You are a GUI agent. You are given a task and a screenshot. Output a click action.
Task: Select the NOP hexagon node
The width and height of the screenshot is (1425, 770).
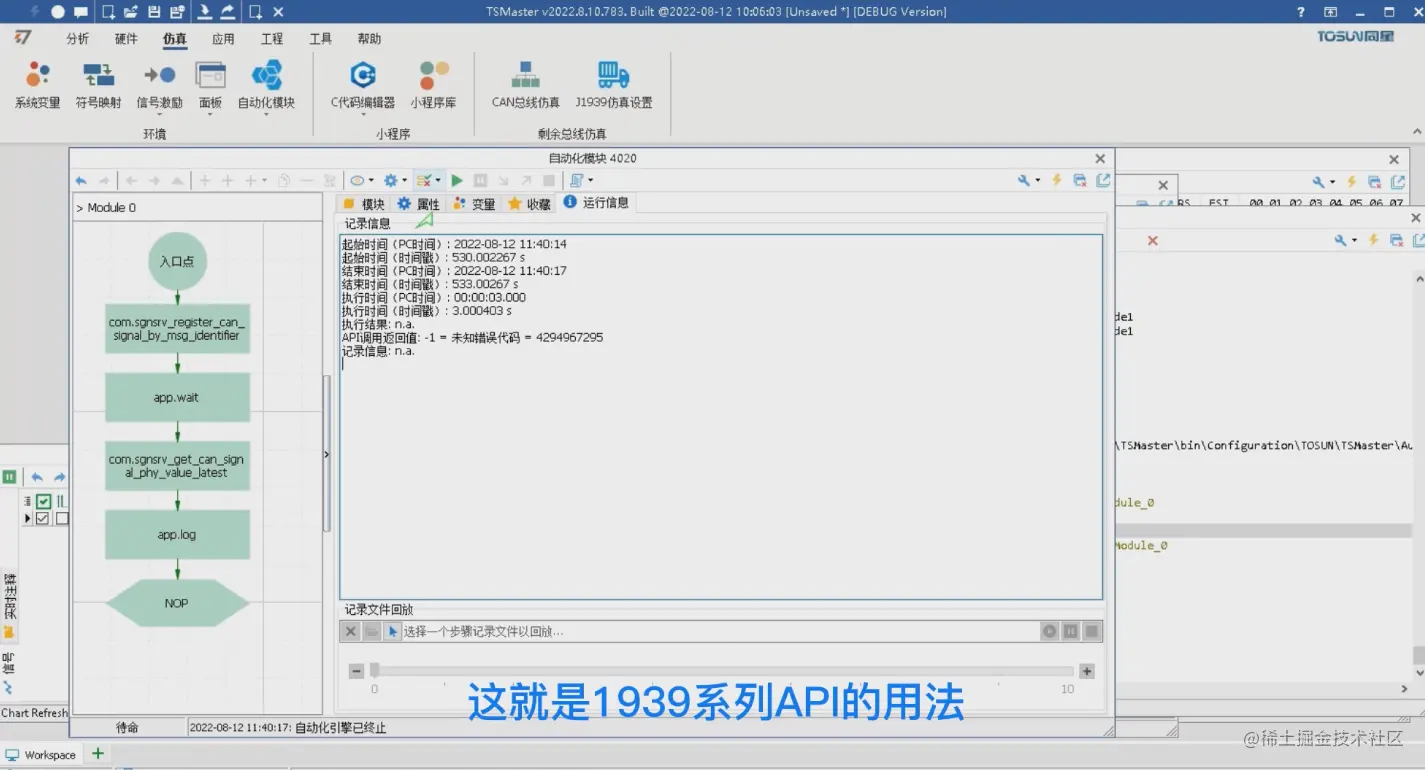(x=177, y=603)
